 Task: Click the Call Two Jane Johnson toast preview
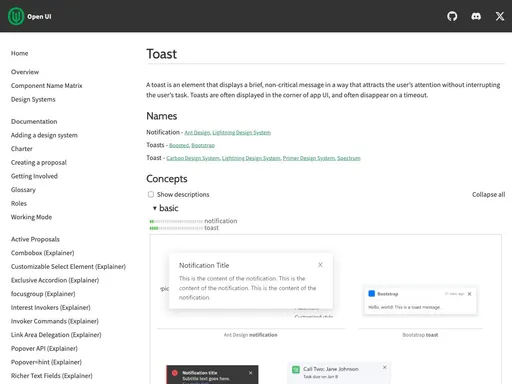(339, 373)
